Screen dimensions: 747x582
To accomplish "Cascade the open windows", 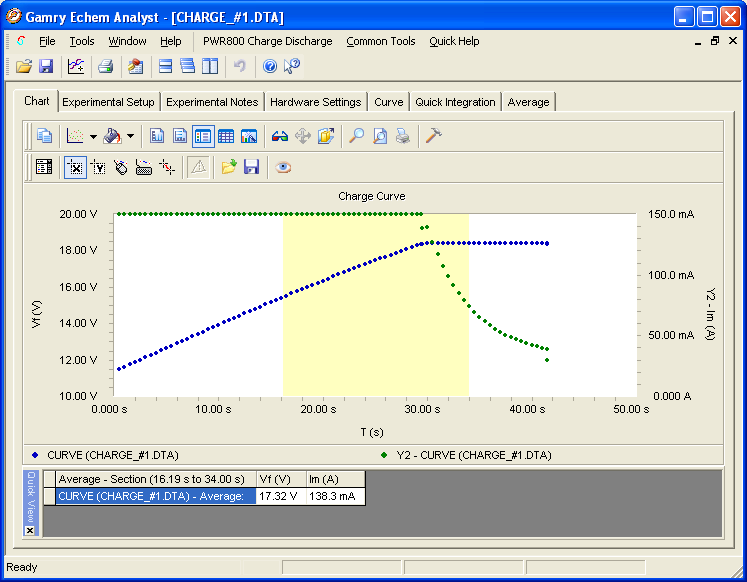I will [188, 66].
